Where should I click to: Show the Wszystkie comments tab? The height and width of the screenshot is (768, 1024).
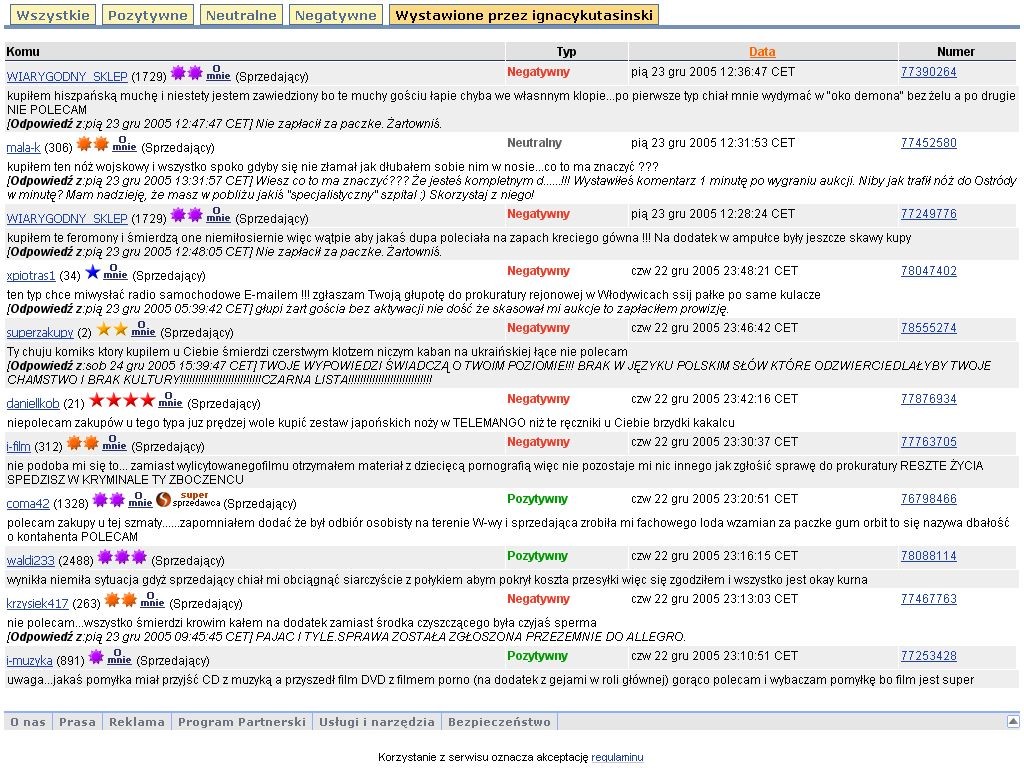(53, 15)
